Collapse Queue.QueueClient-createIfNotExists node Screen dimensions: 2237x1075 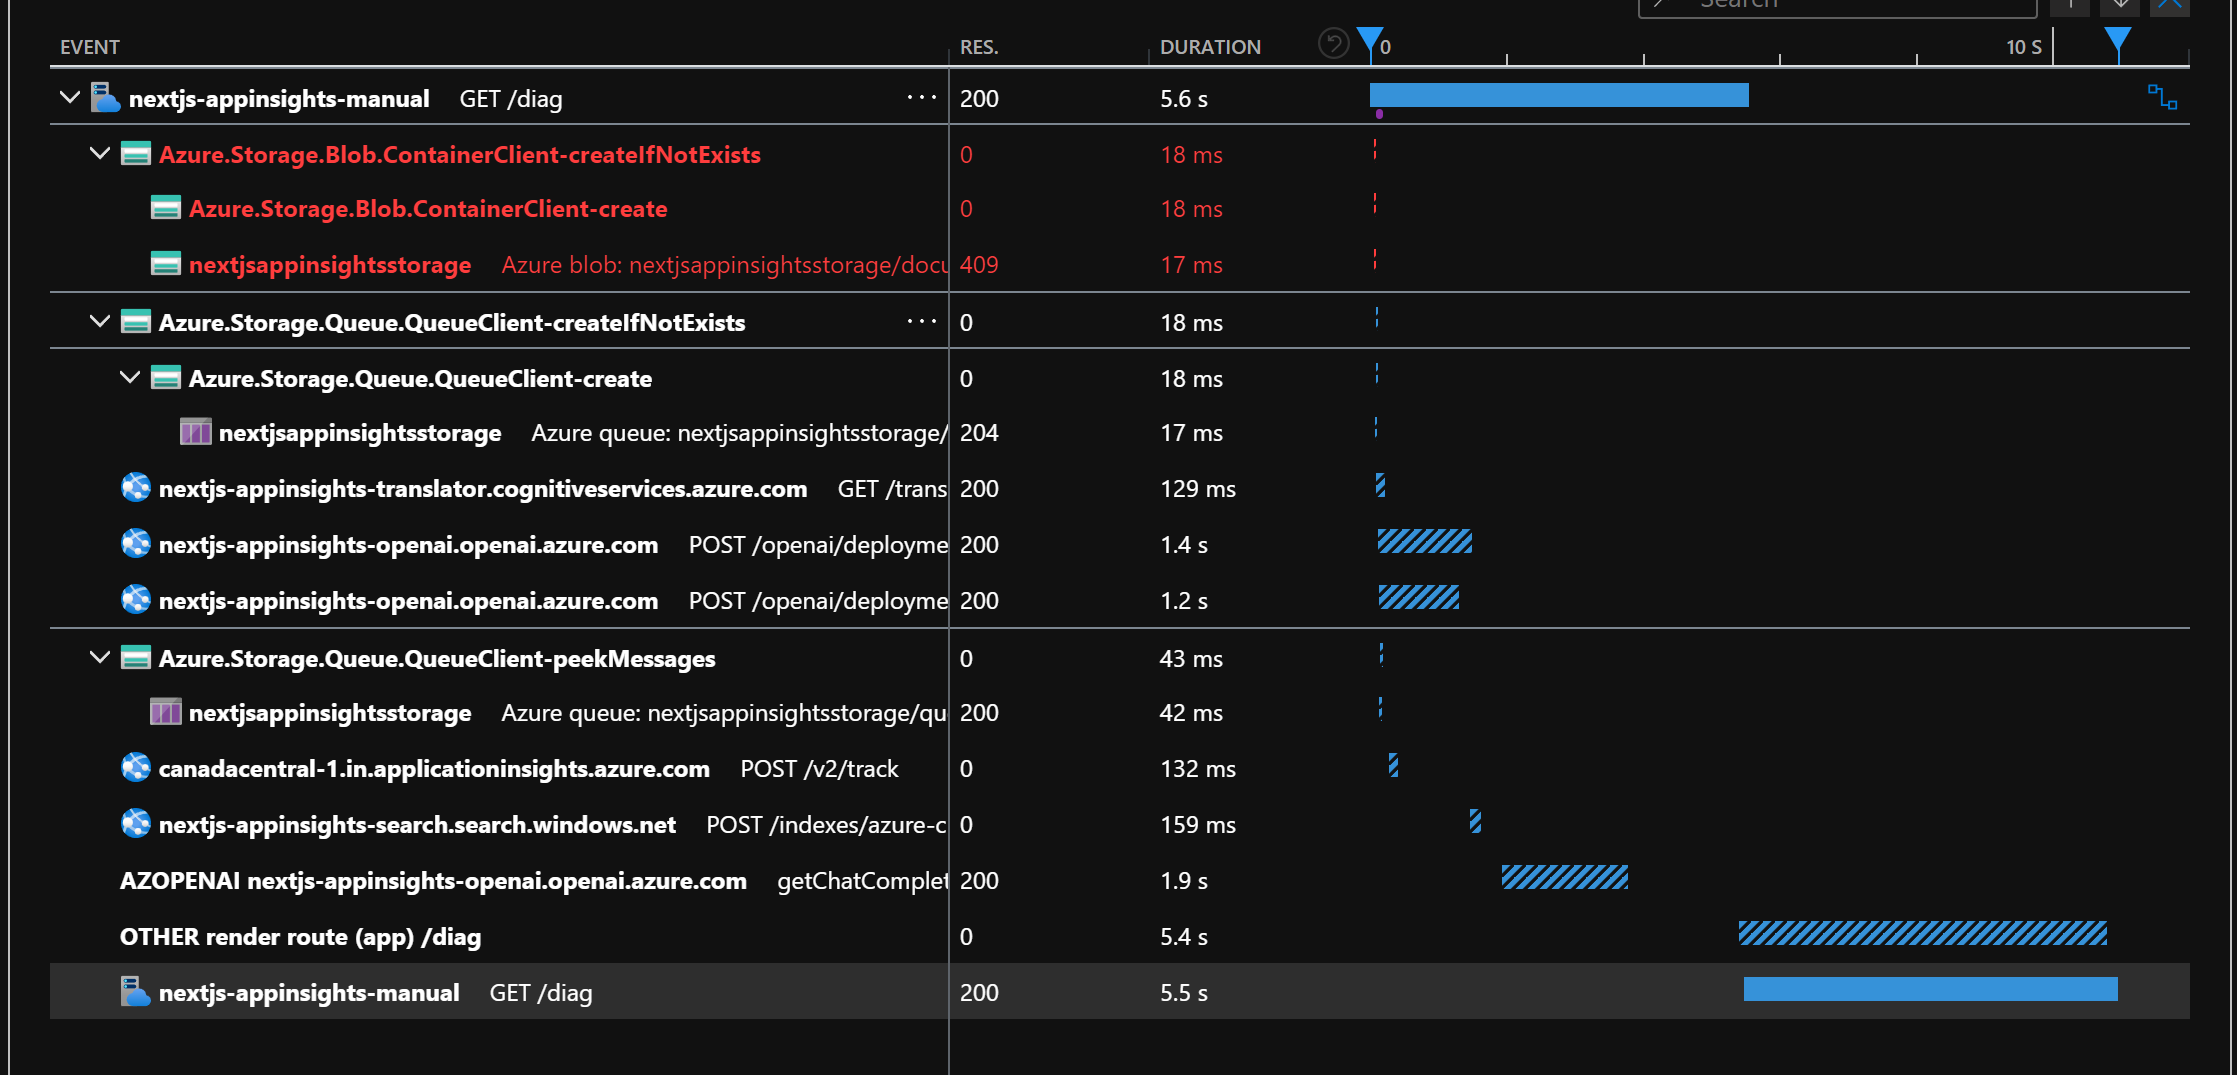pos(99,322)
